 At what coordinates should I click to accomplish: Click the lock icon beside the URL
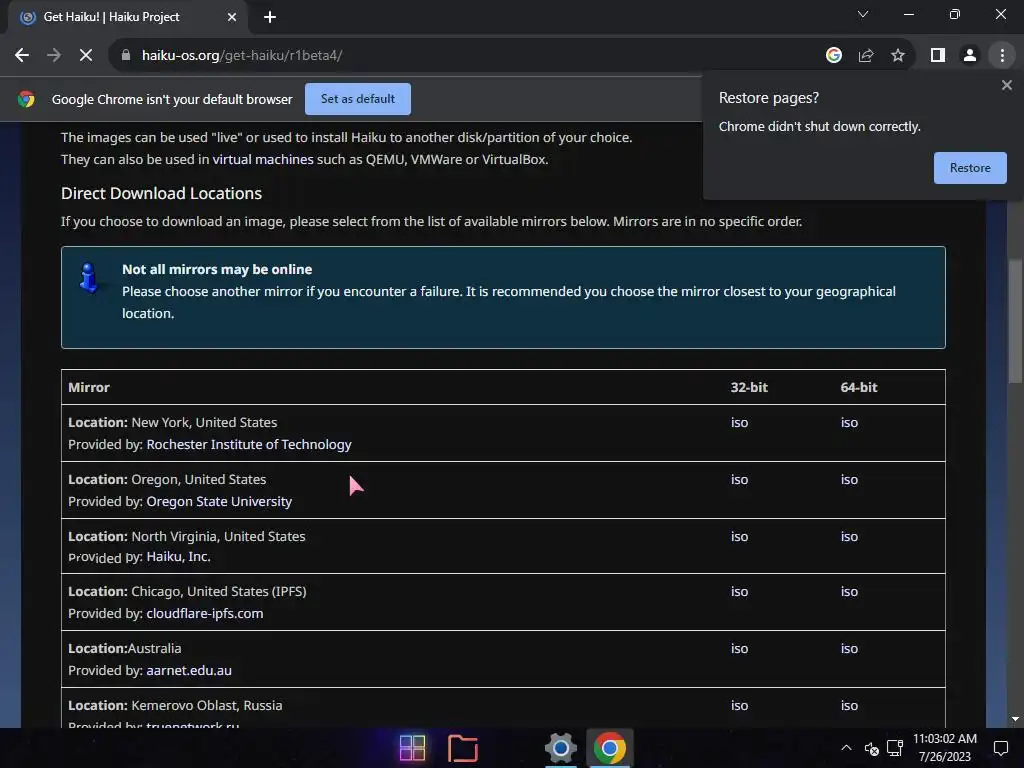click(x=126, y=56)
